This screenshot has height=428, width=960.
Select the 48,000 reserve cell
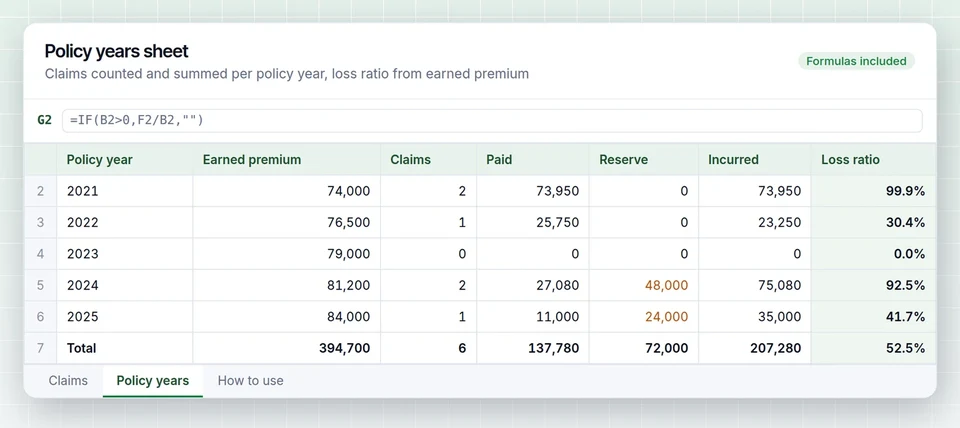click(x=644, y=285)
